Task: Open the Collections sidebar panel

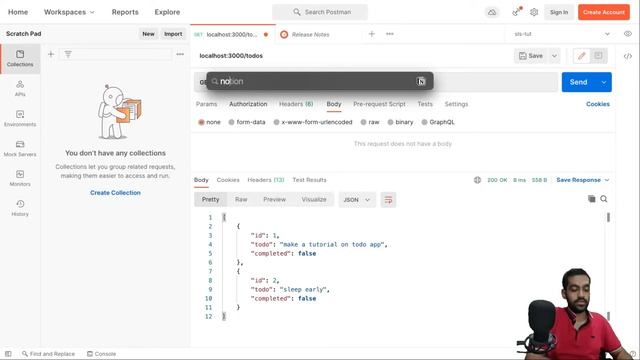Action: point(20,59)
